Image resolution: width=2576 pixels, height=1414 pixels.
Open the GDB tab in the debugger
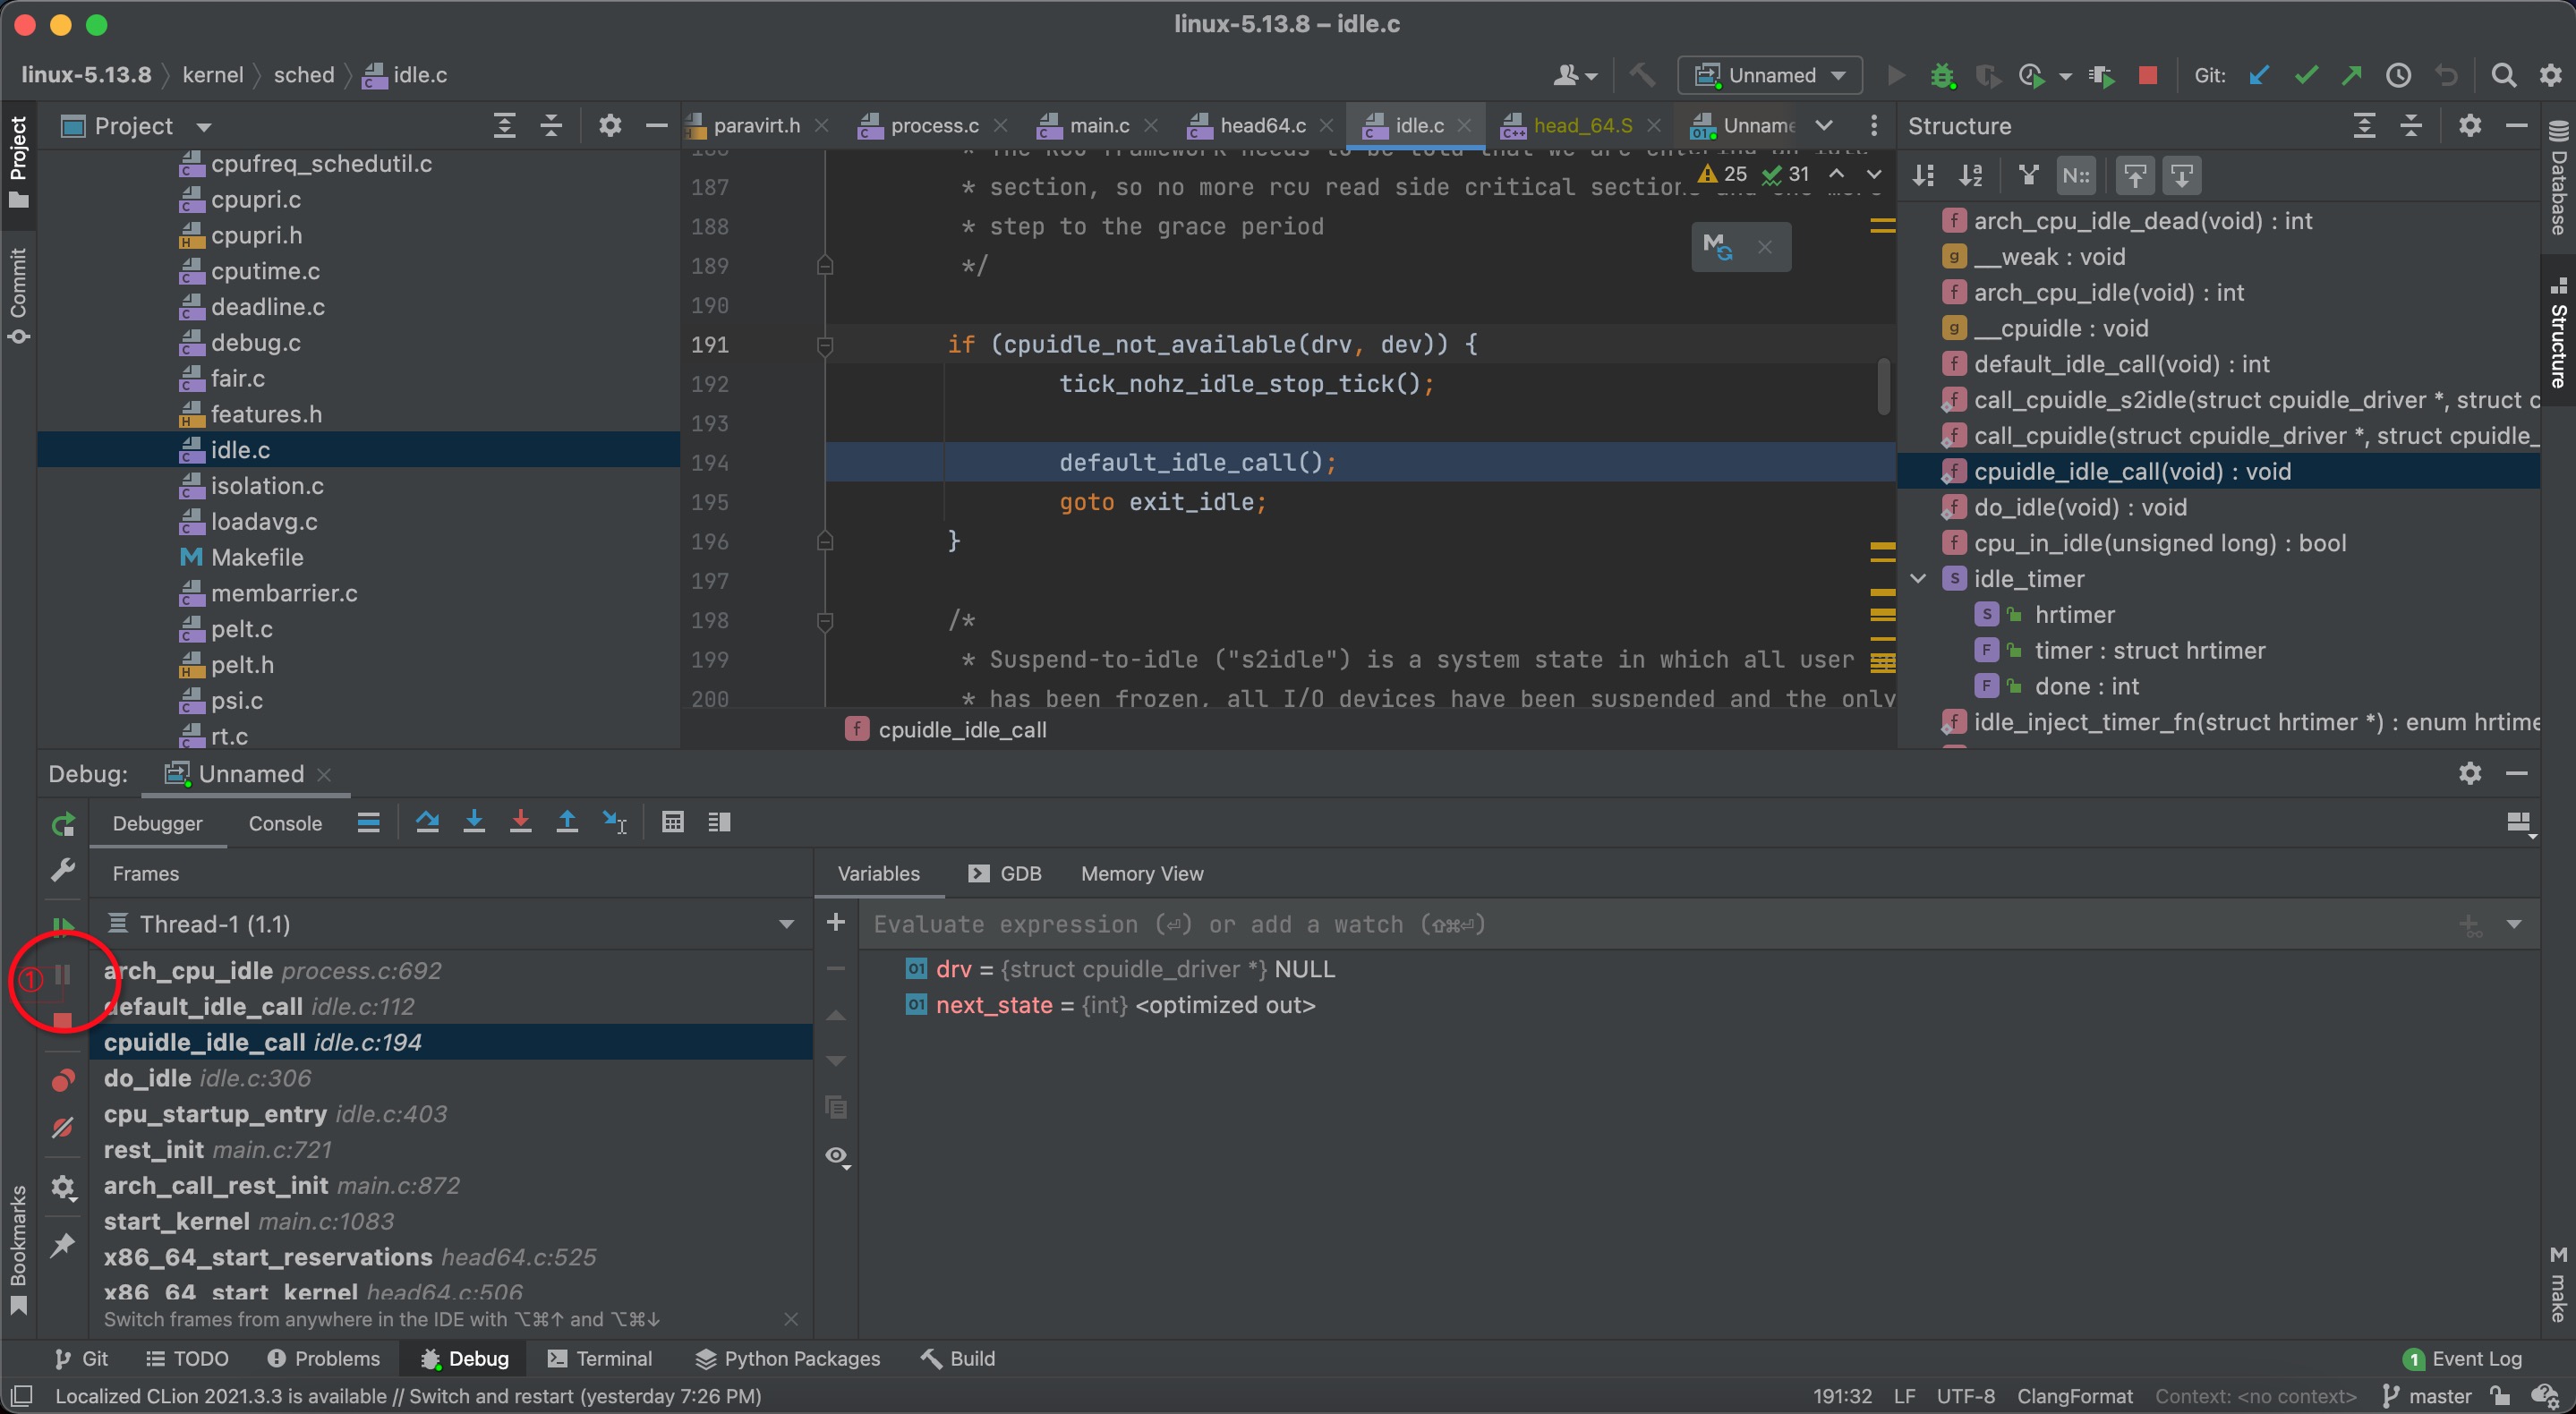[1006, 873]
